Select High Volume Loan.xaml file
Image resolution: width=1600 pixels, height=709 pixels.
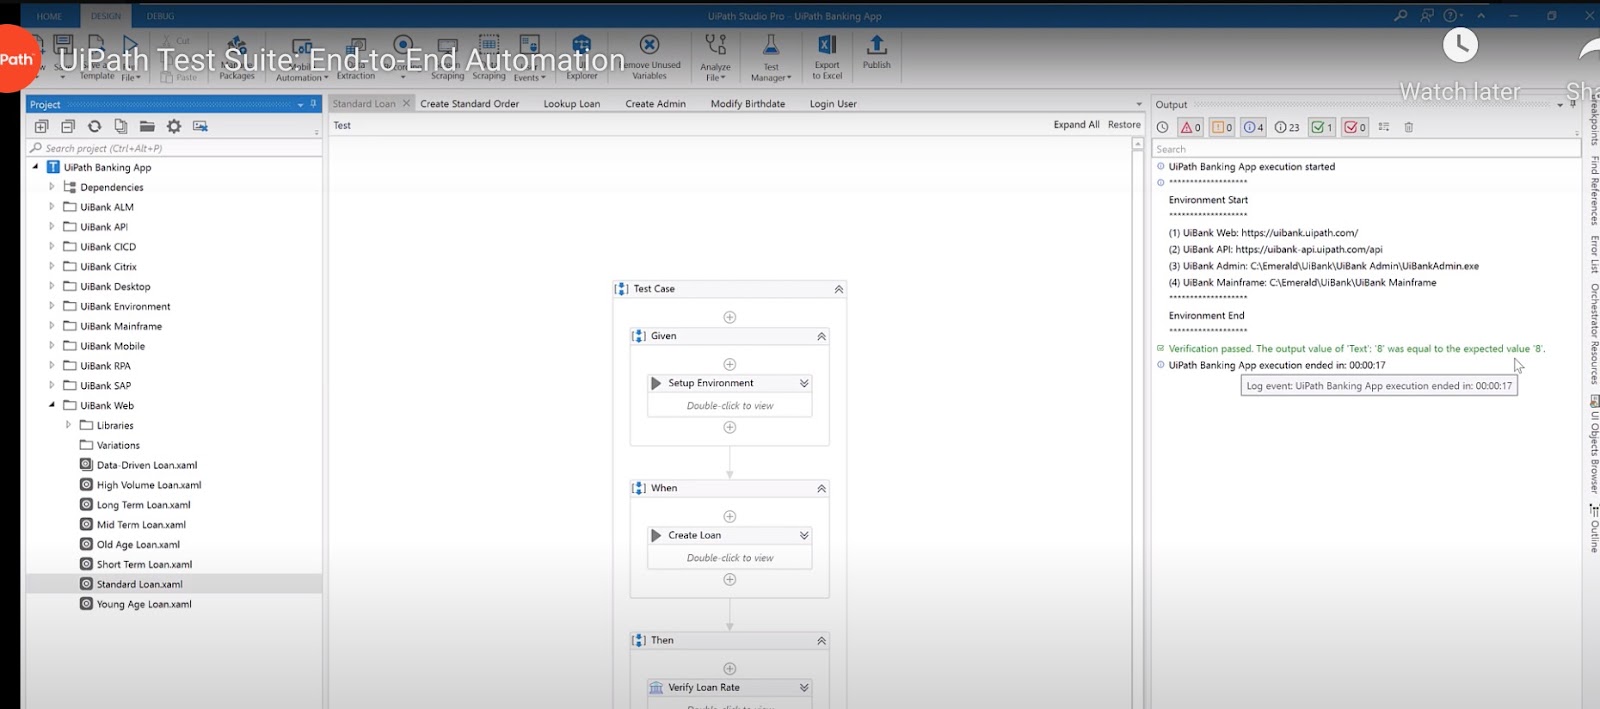coord(149,485)
